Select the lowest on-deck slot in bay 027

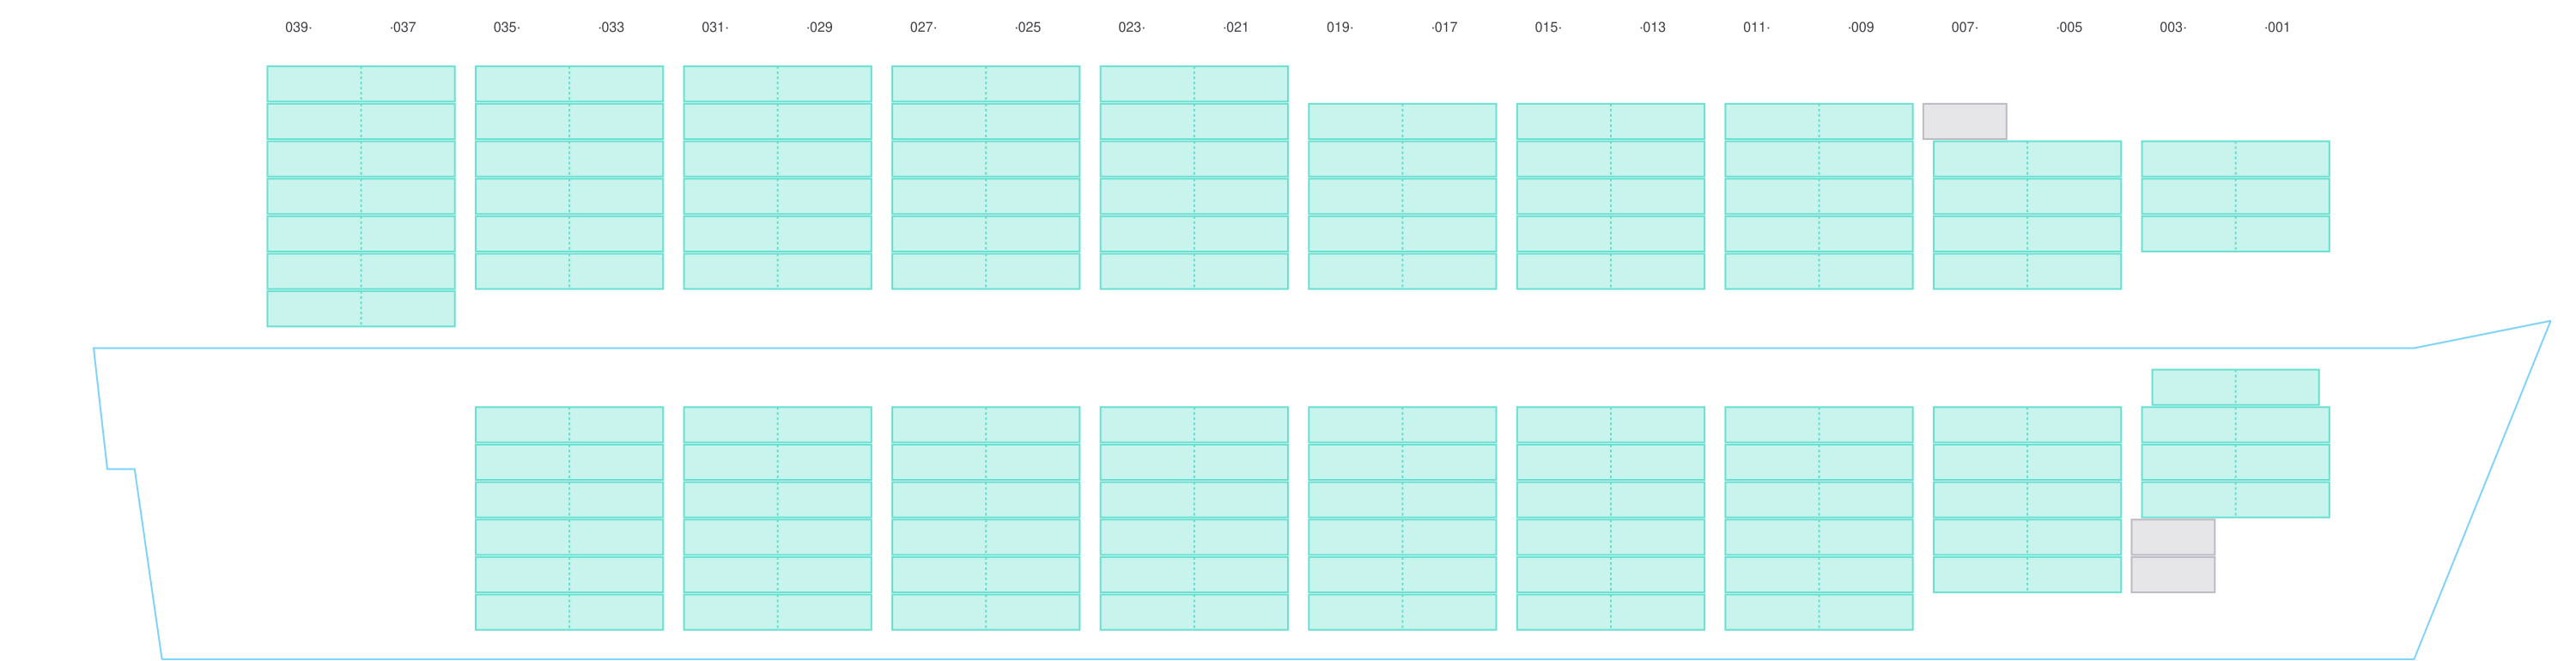(x=939, y=271)
